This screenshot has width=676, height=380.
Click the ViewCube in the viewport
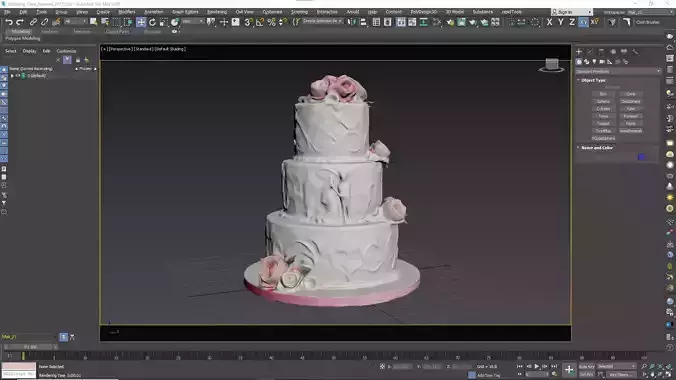(551, 65)
